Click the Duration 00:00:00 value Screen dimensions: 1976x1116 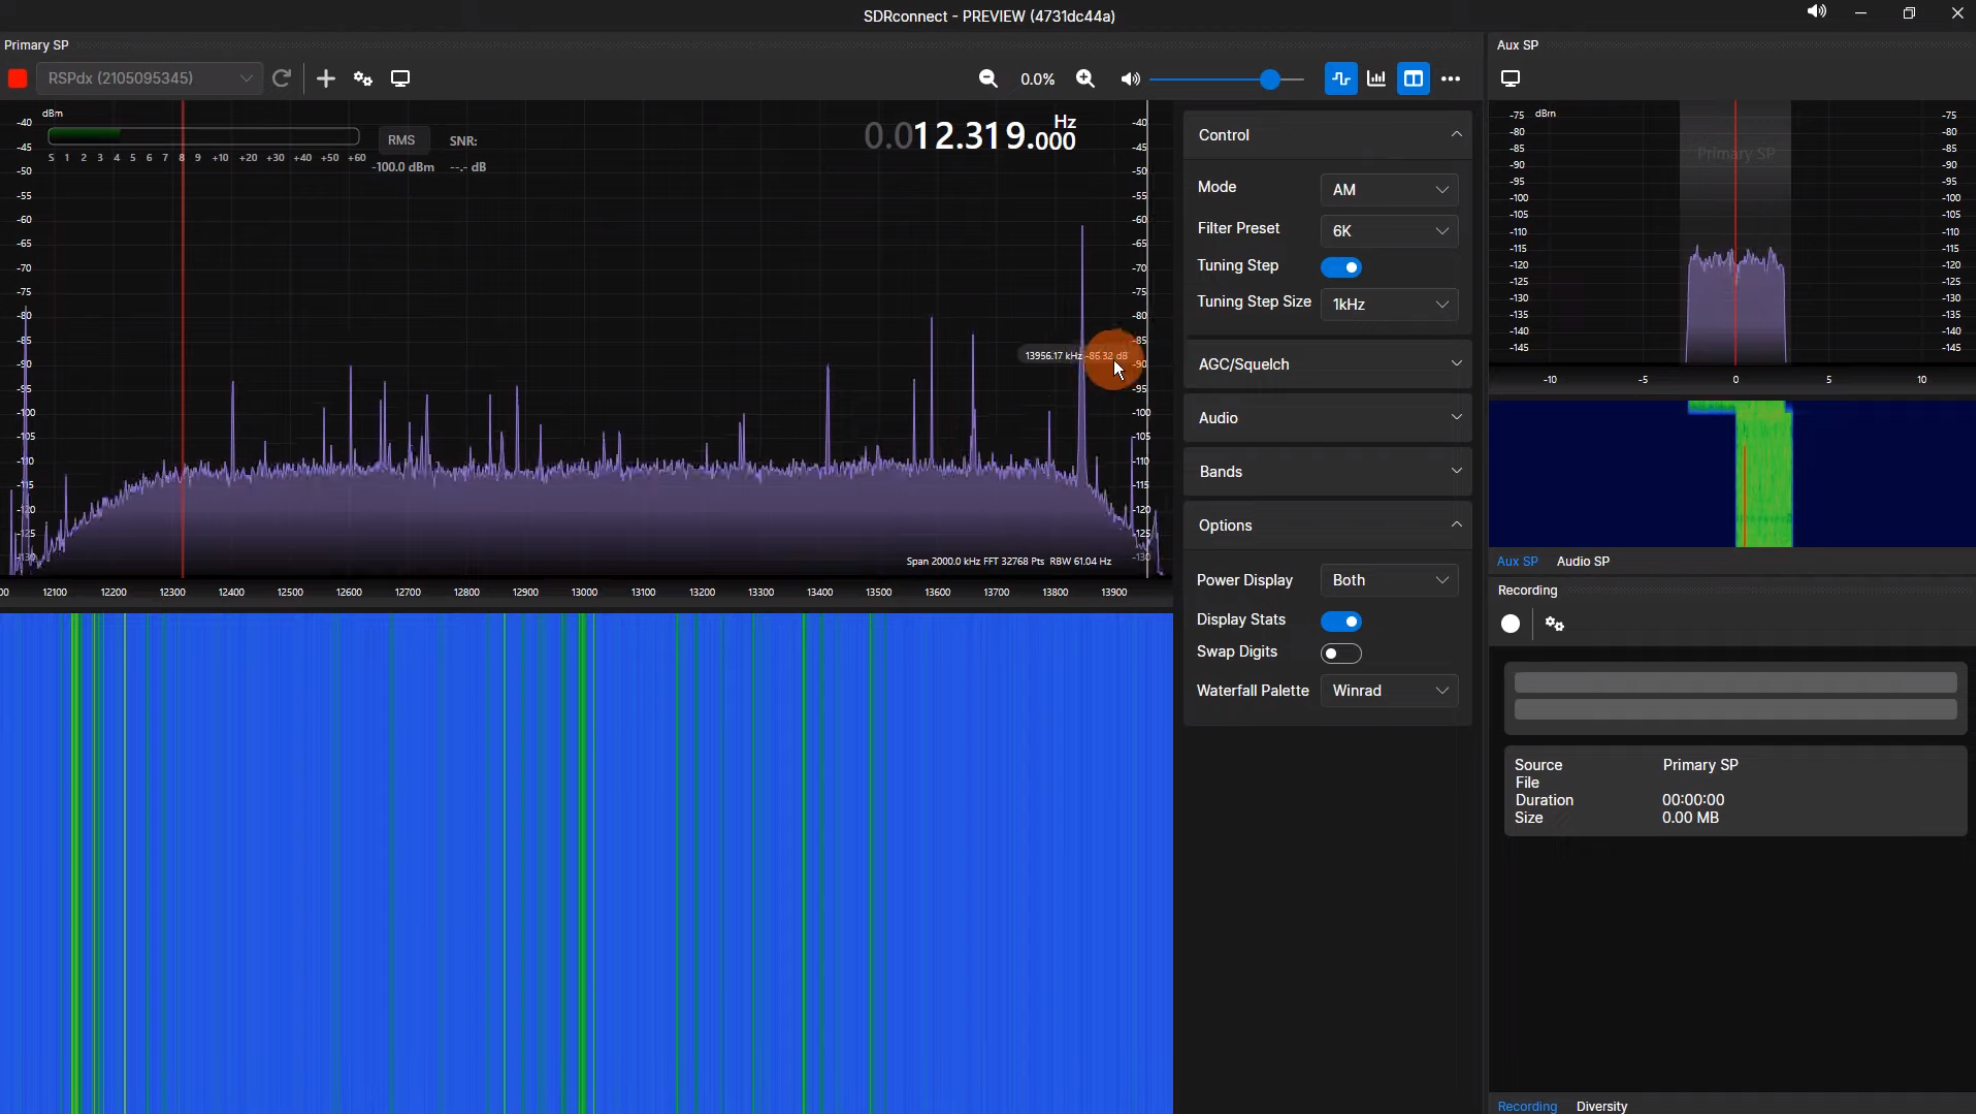coord(1693,801)
